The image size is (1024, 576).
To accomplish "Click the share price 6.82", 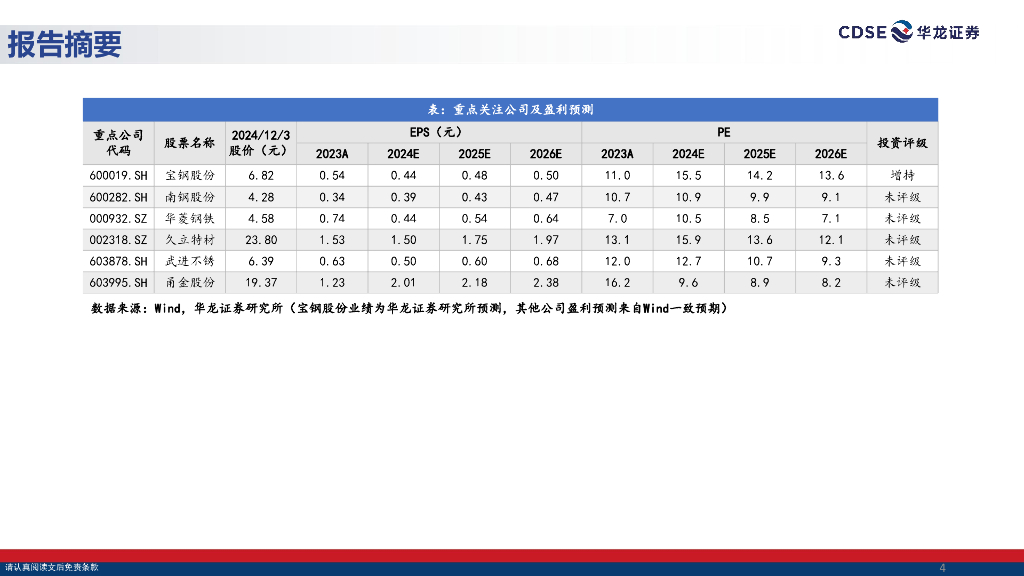I will [x=261, y=176].
